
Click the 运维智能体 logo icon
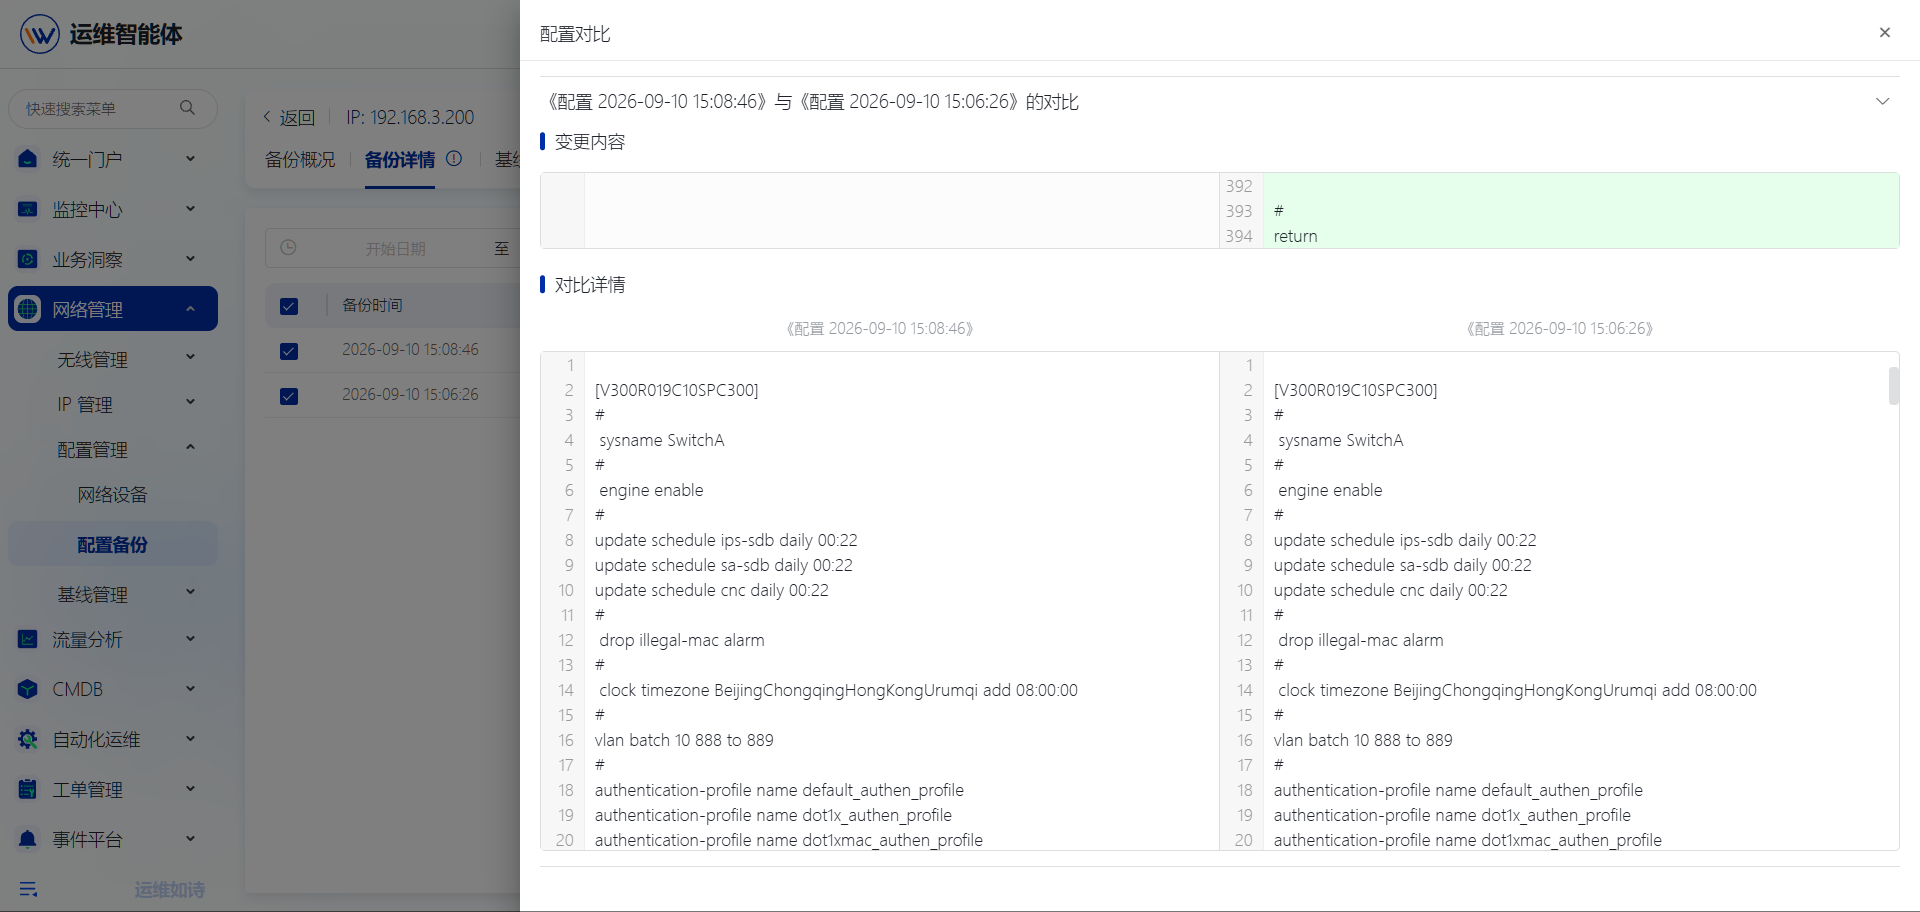click(x=40, y=34)
